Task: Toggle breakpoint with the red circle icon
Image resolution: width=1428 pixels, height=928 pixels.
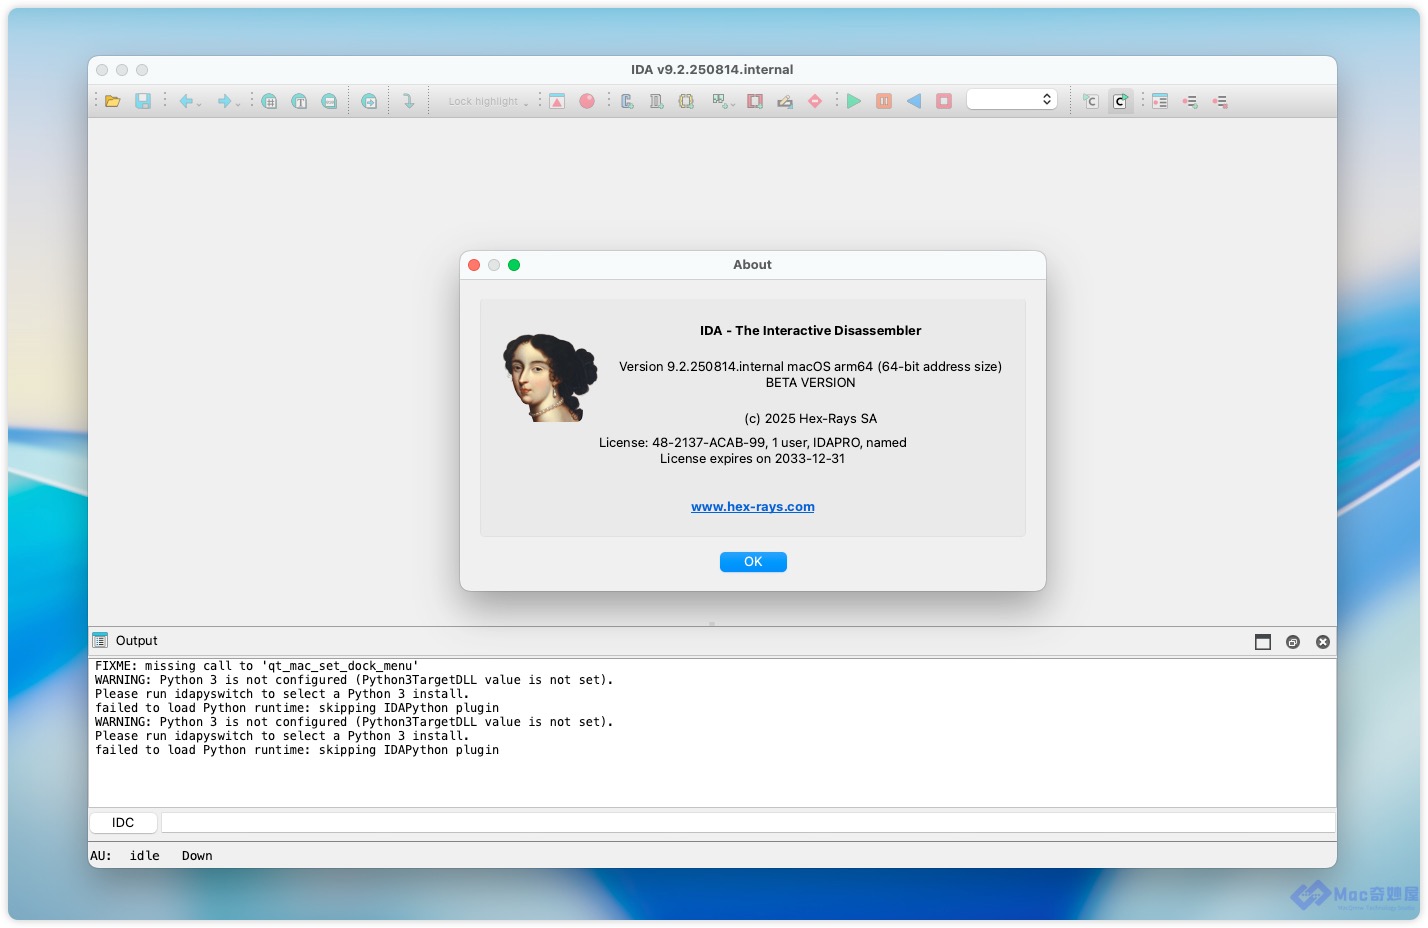Action: [587, 101]
